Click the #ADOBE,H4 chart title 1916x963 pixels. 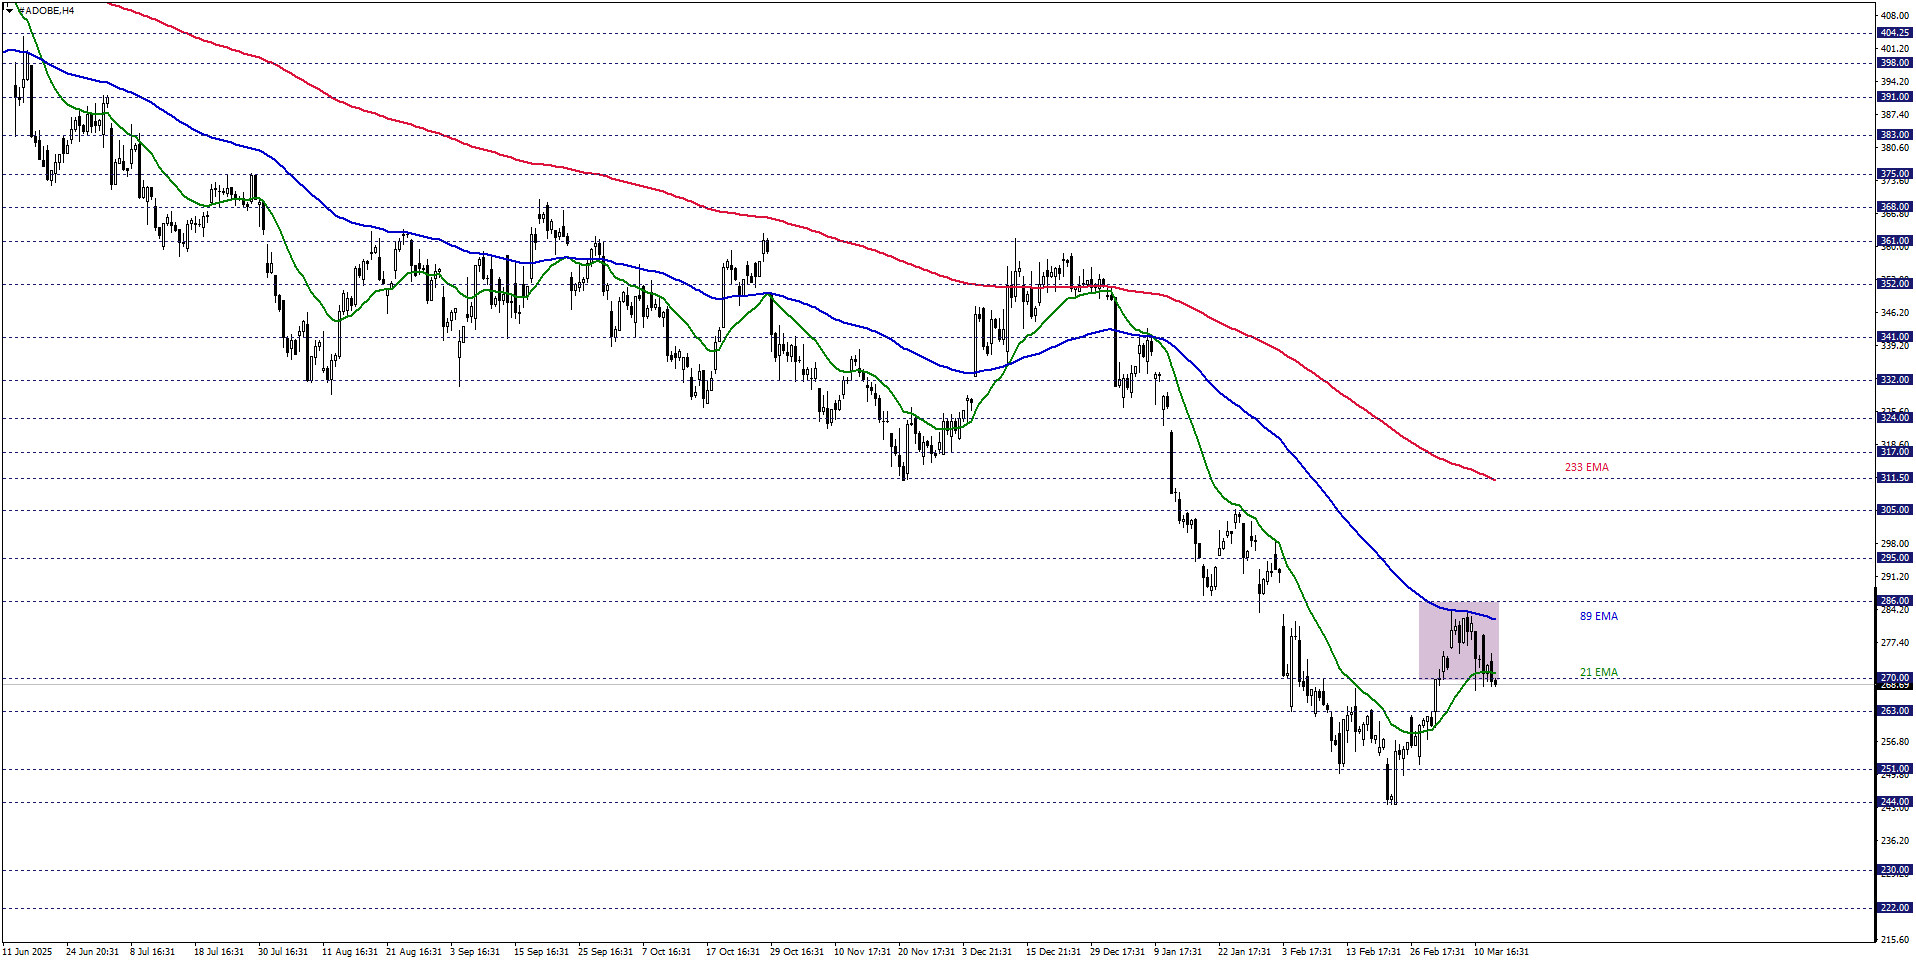[47, 10]
